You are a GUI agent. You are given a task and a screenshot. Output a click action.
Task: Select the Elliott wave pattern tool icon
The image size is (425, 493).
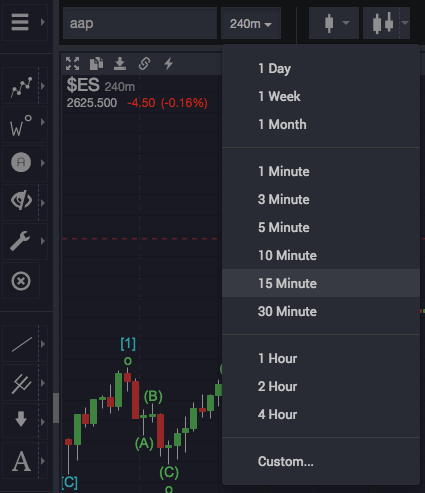tap(21, 87)
